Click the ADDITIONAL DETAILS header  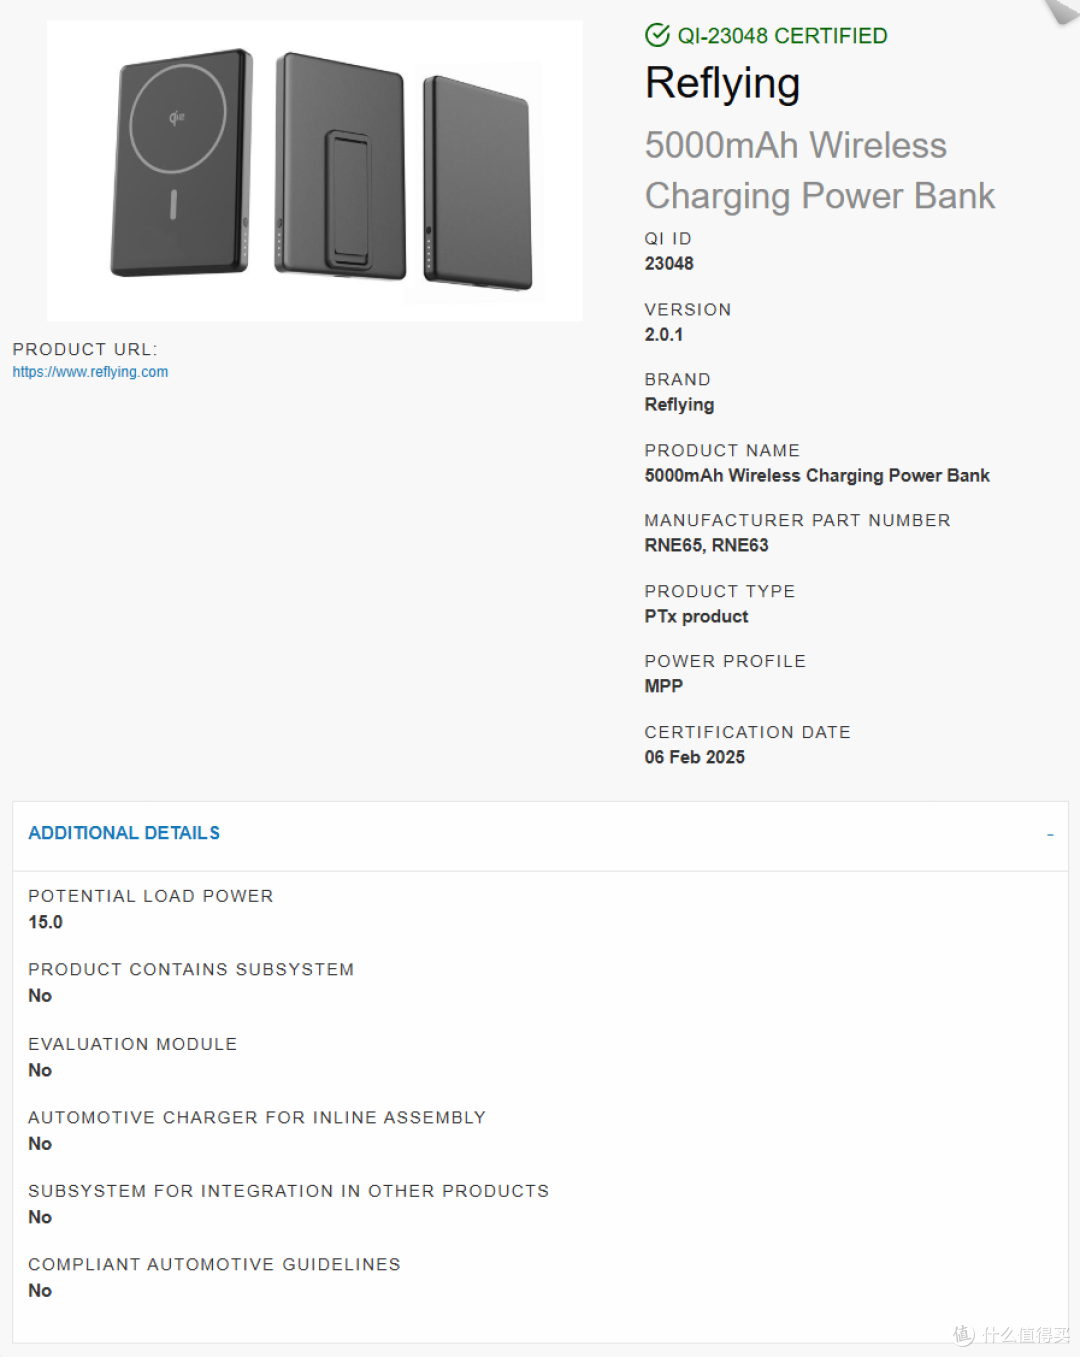coord(124,833)
